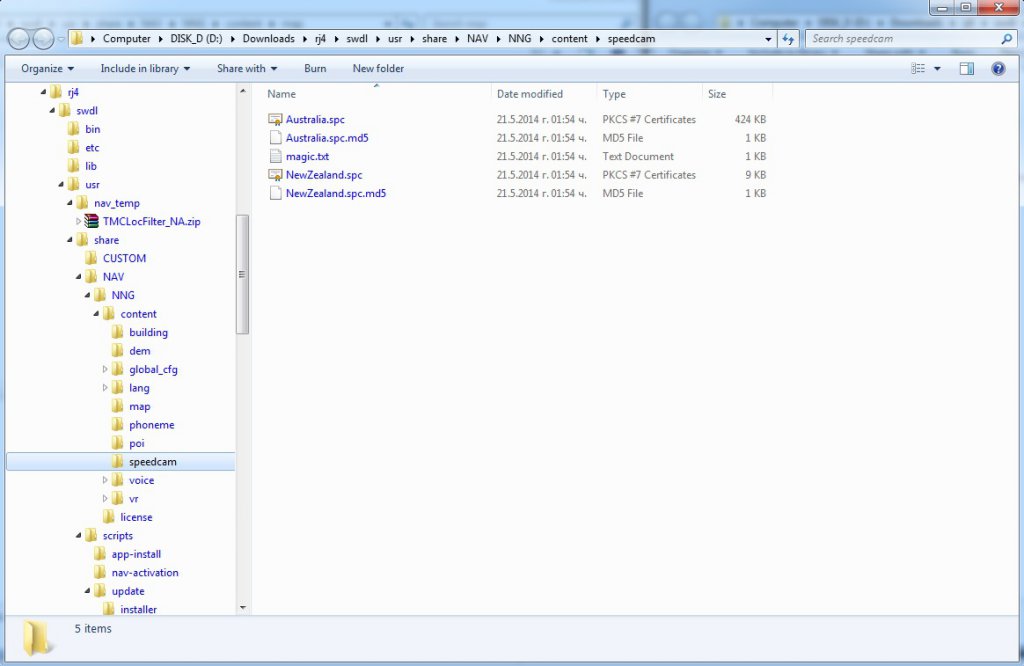1024x666 pixels.
Task: Click the Refresh button beside address bar
Action: [788, 39]
